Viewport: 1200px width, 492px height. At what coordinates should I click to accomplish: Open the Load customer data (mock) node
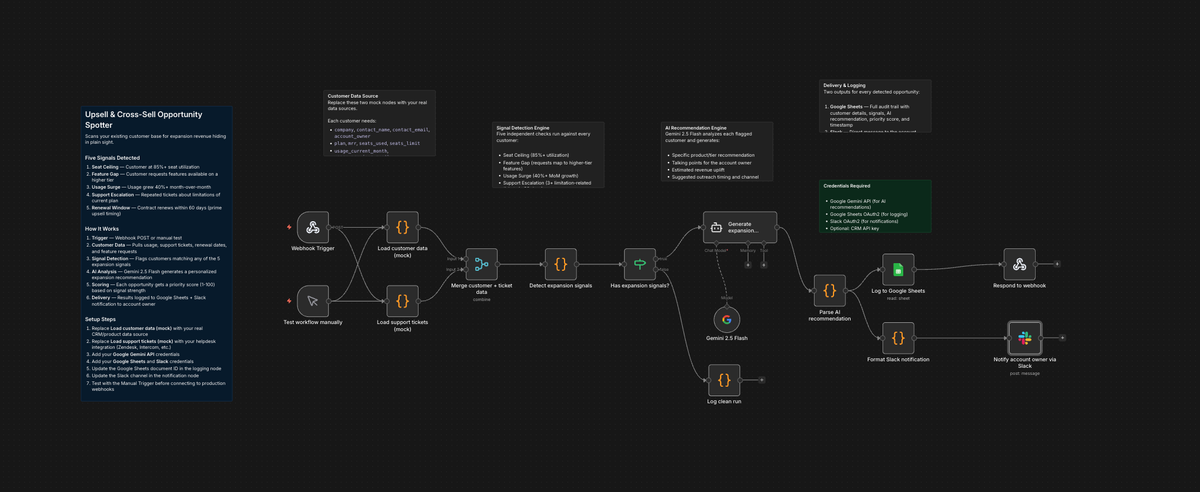point(402,228)
